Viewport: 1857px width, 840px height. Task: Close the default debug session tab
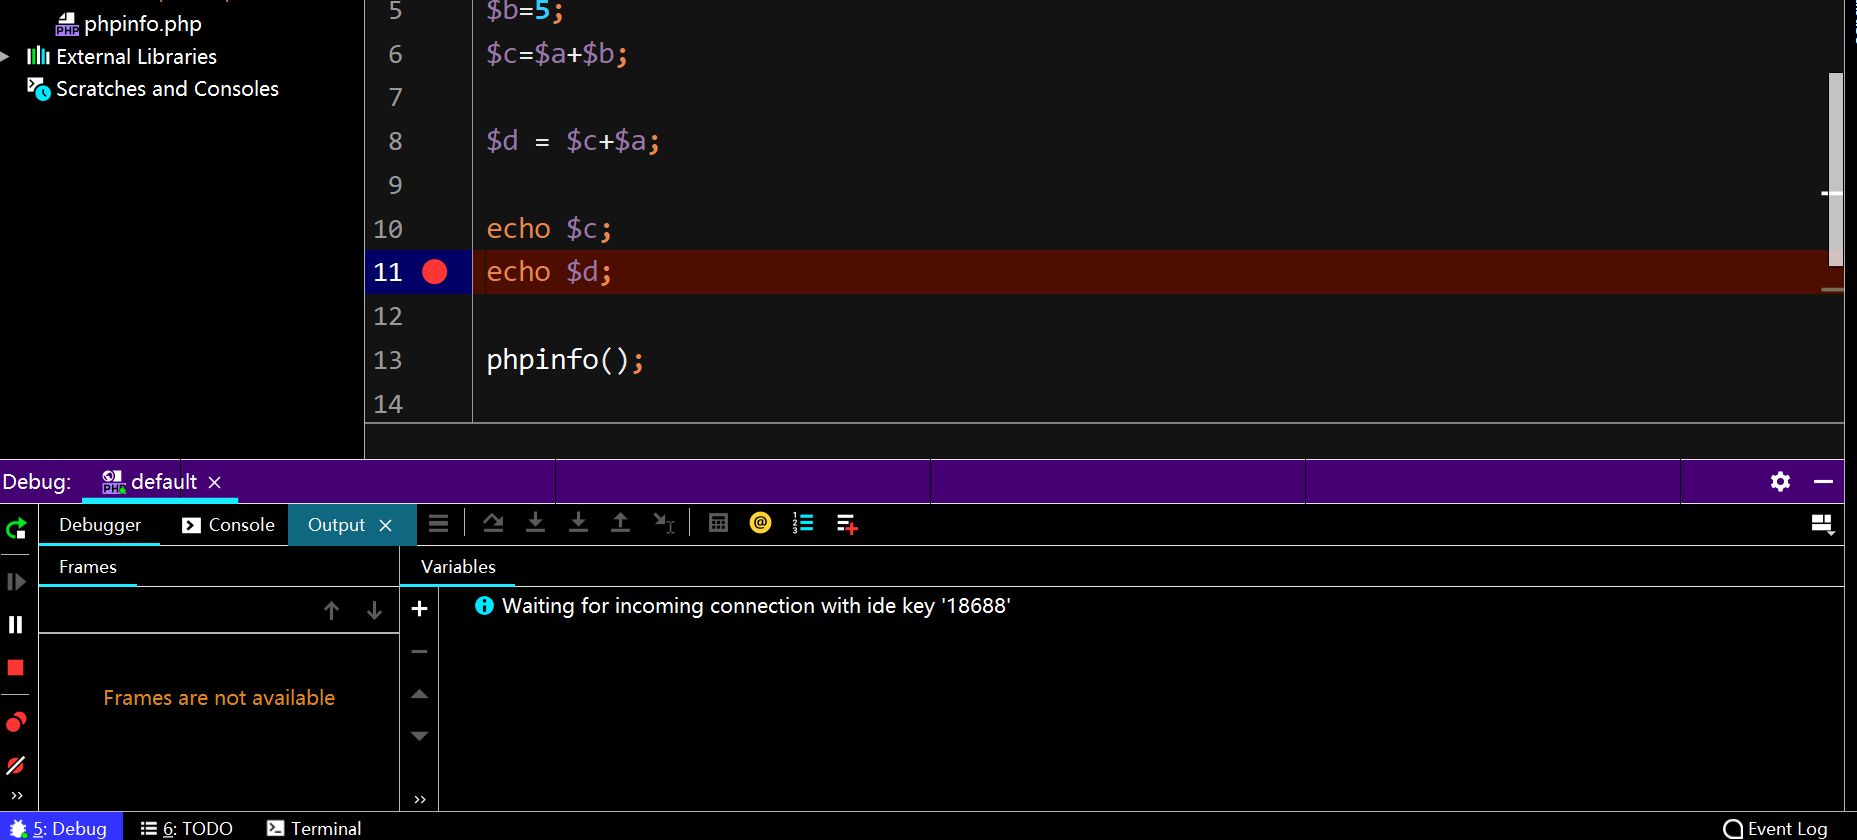point(214,482)
